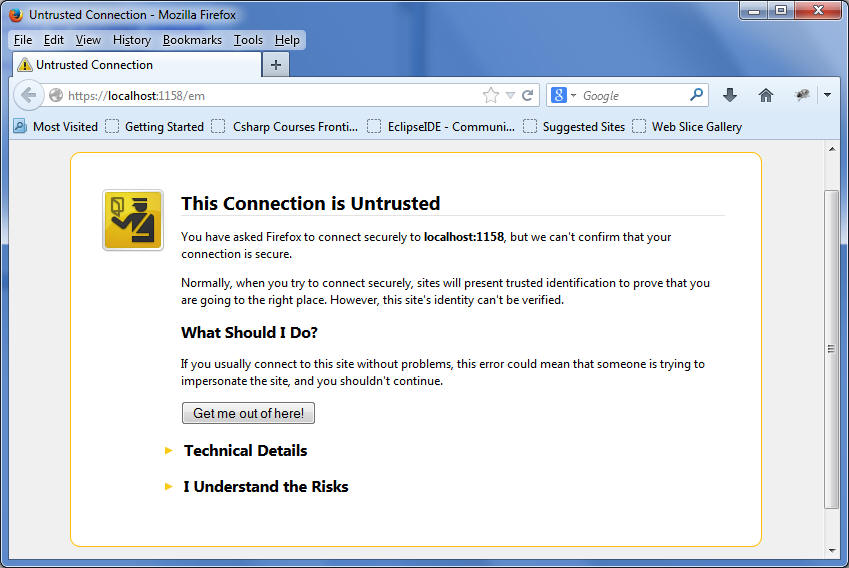Open the History menu
This screenshot has height=568, width=849.
(x=132, y=40)
